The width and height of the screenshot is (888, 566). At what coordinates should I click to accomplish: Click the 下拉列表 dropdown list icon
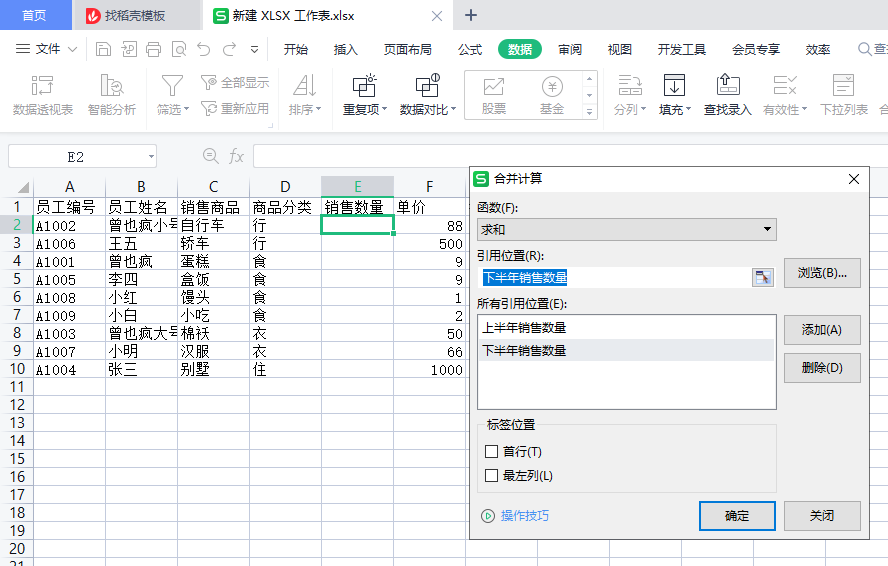point(843,86)
